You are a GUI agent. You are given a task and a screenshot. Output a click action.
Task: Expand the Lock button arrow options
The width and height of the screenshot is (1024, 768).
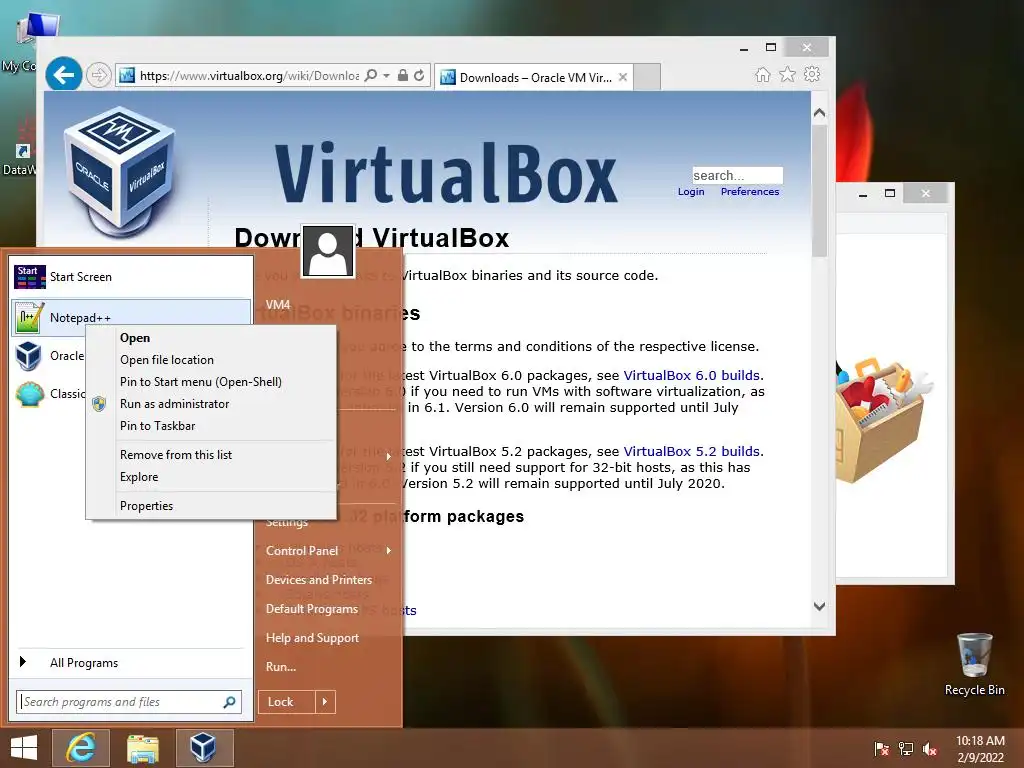325,702
